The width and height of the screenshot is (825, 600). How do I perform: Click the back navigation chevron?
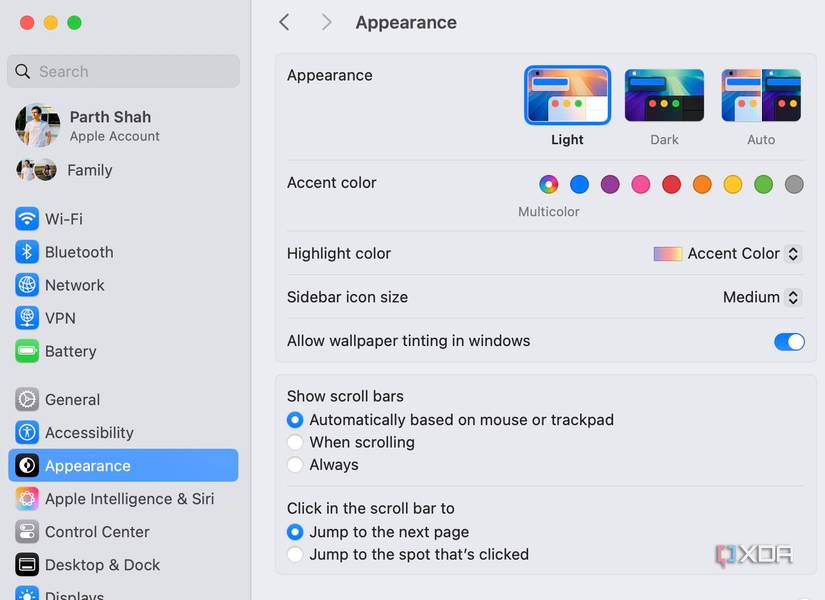tap(284, 21)
